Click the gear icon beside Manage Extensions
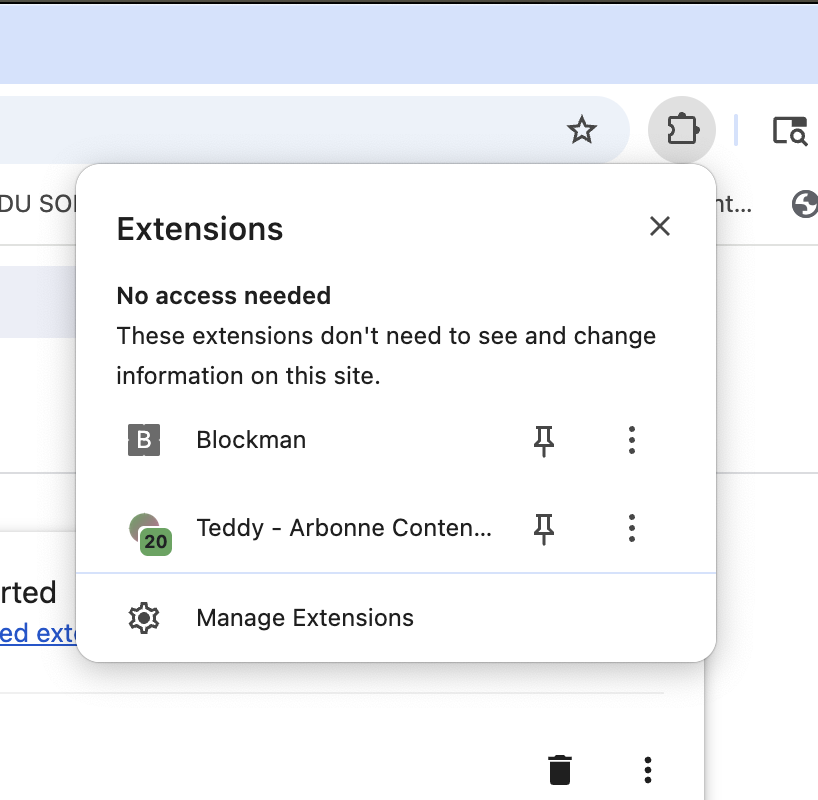Screen dimensions: 818x800 [x=144, y=618]
